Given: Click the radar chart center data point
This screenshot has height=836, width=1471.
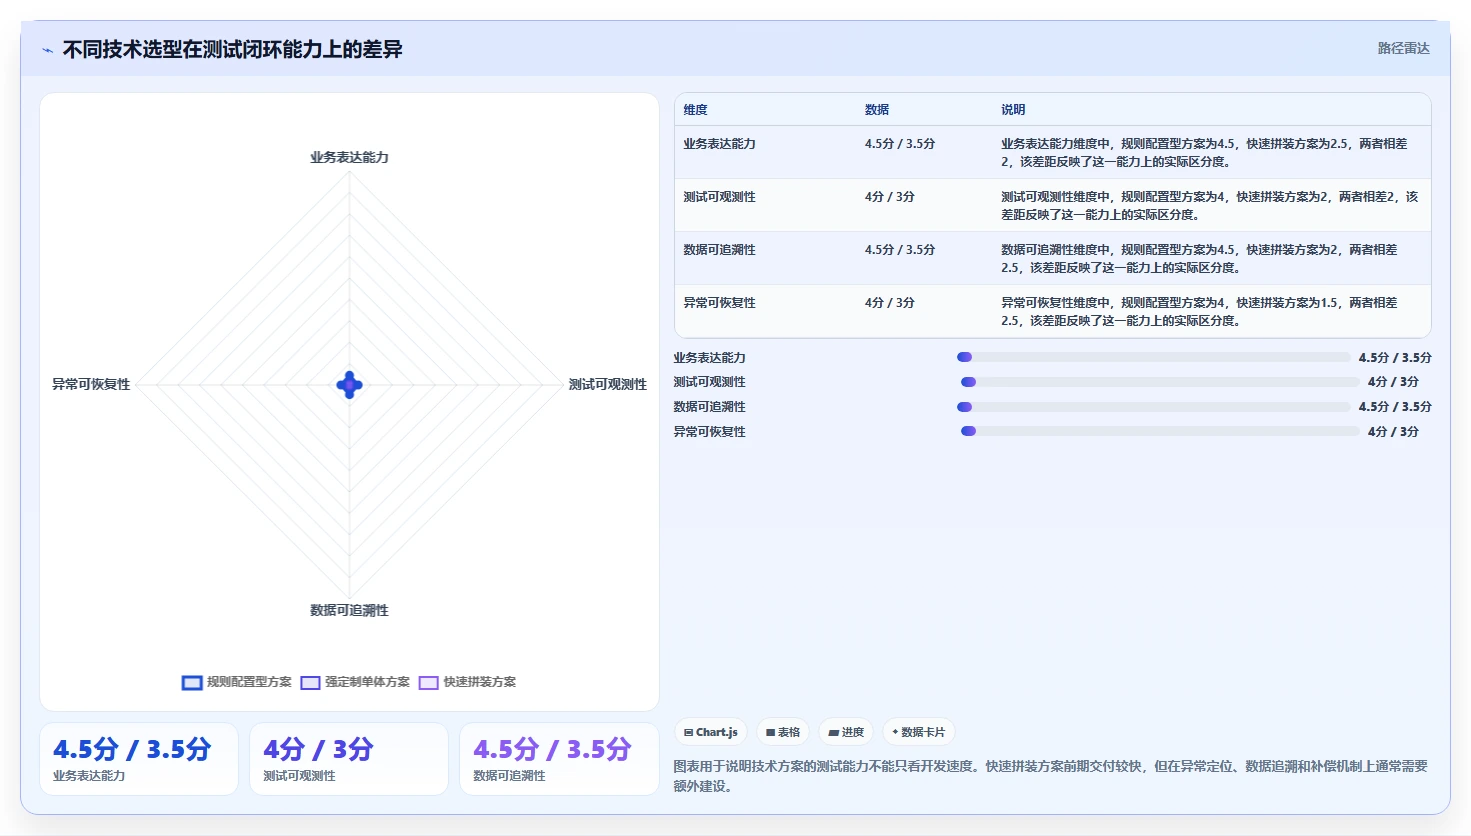Looking at the screenshot, I should pyautogui.click(x=349, y=385).
